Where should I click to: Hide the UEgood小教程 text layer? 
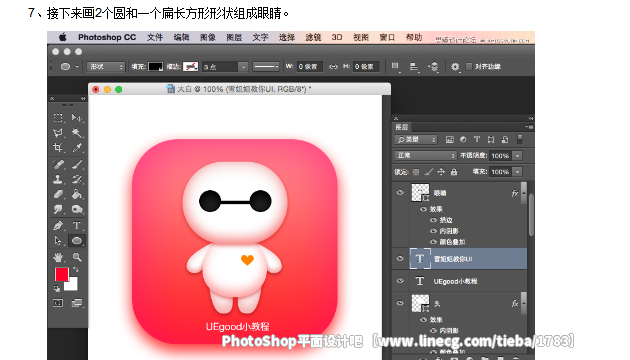coord(400,281)
